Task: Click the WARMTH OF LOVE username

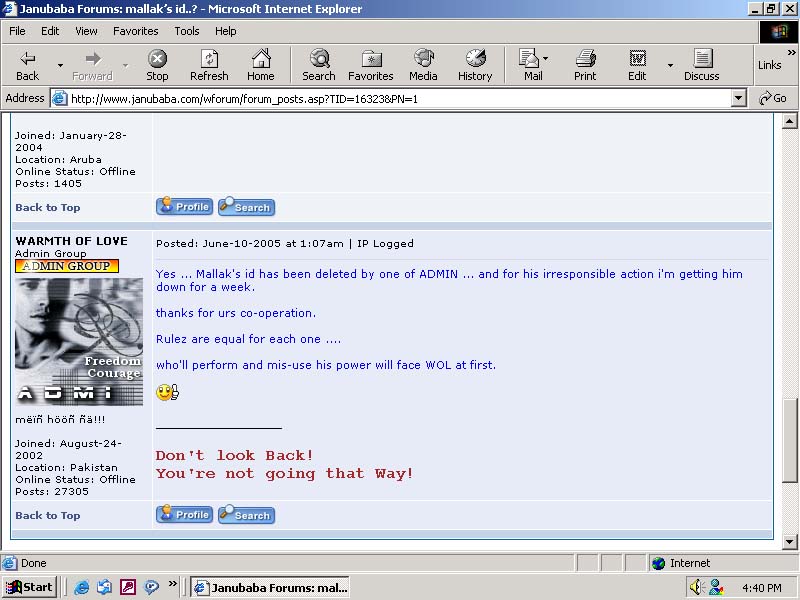Action: pos(71,241)
